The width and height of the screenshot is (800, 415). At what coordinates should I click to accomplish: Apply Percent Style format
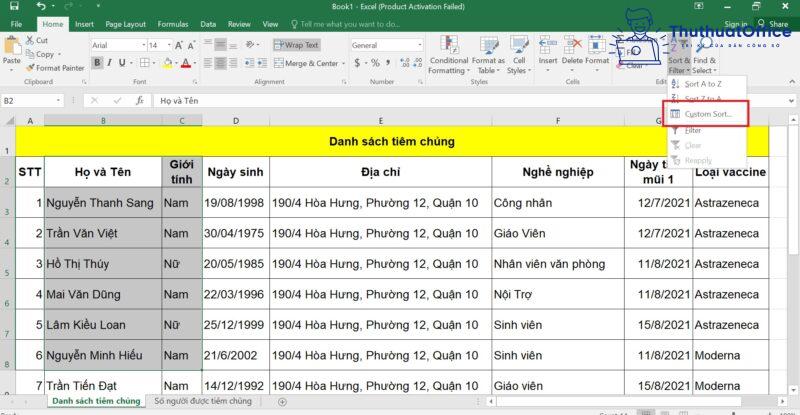[376, 63]
